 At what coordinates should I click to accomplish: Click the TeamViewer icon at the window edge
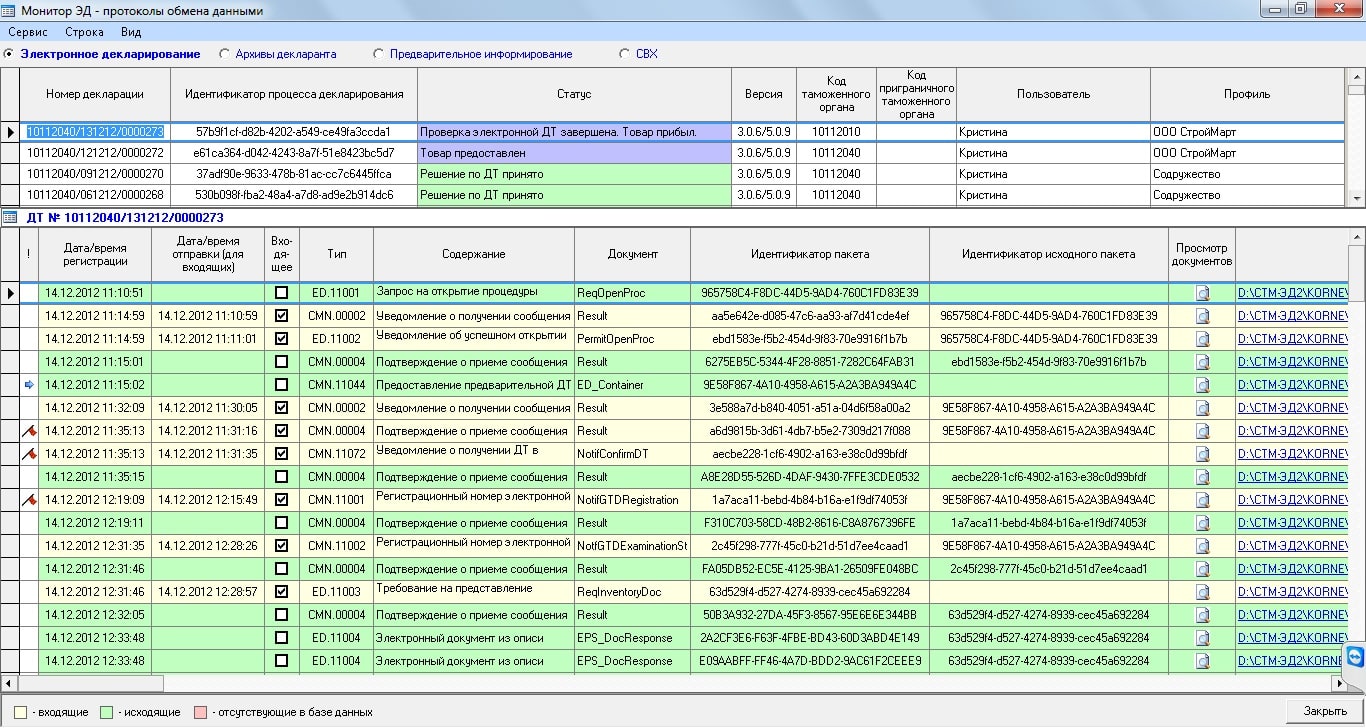1355,656
